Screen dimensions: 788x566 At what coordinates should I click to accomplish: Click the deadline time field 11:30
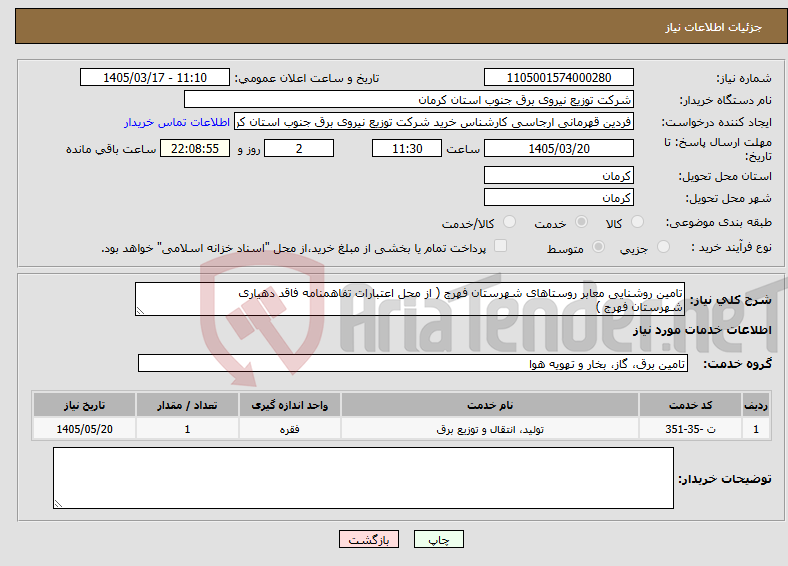coord(407,148)
